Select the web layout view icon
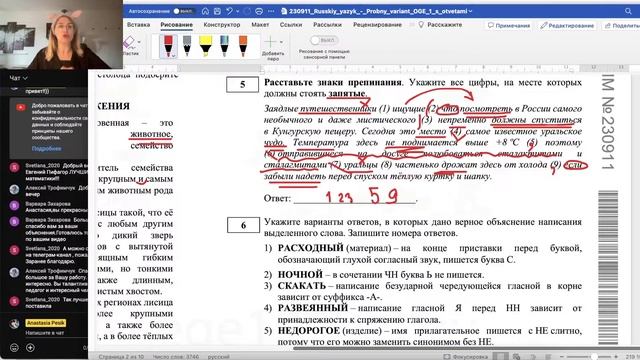640x360 pixels. pos(516,357)
